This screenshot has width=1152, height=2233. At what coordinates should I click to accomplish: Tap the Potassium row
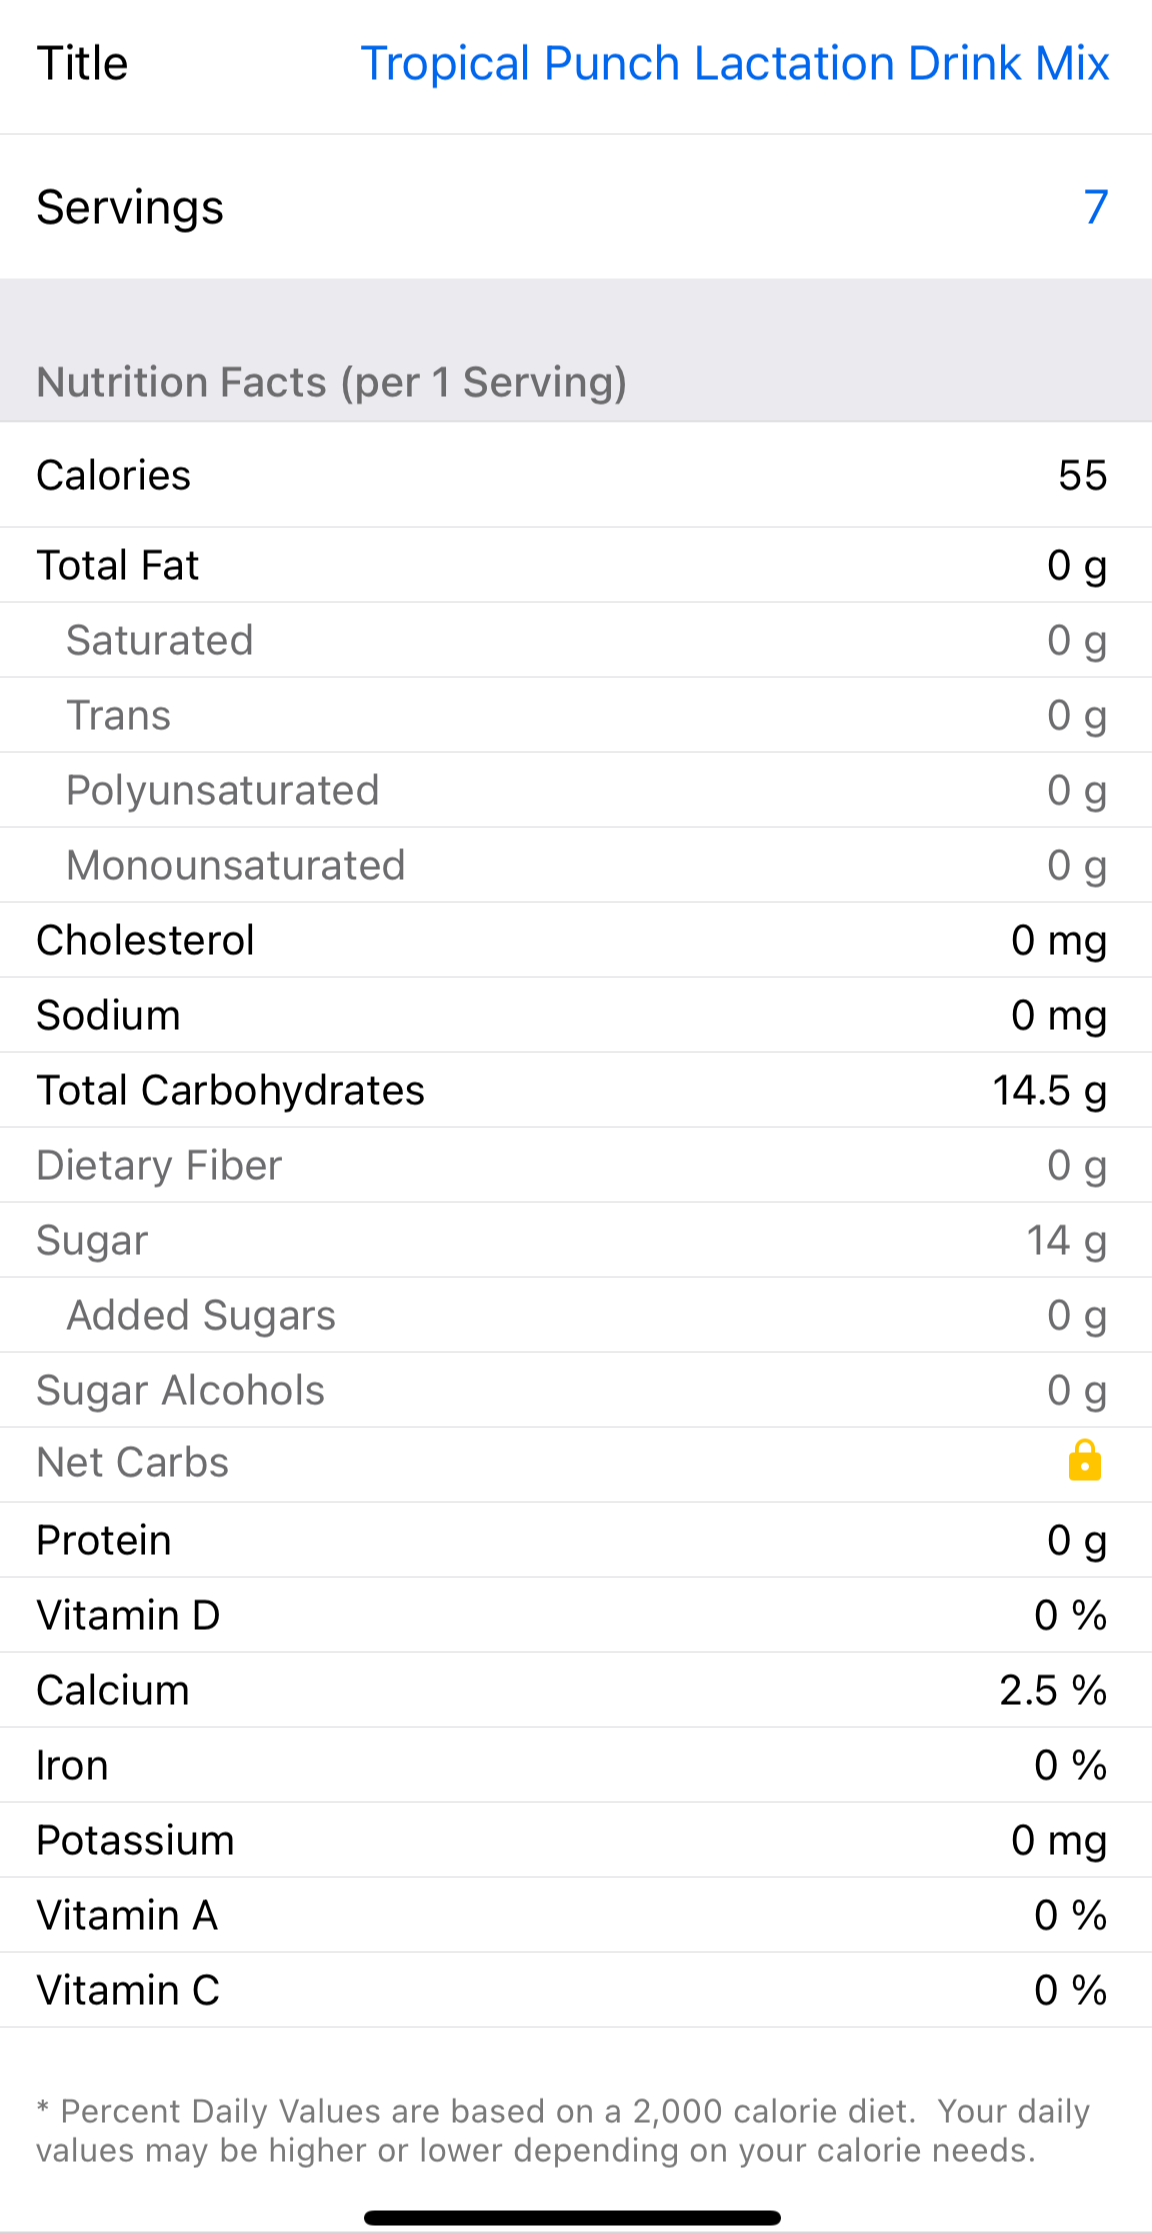point(576,1840)
